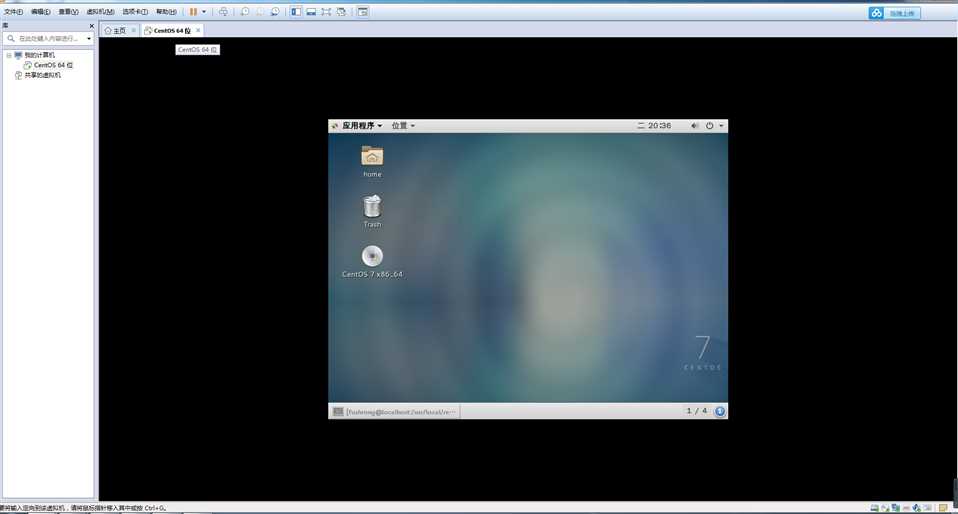Viewport: 958px width, 514px height.
Task: Click the blue notification icon in CentOS
Action: (x=720, y=411)
